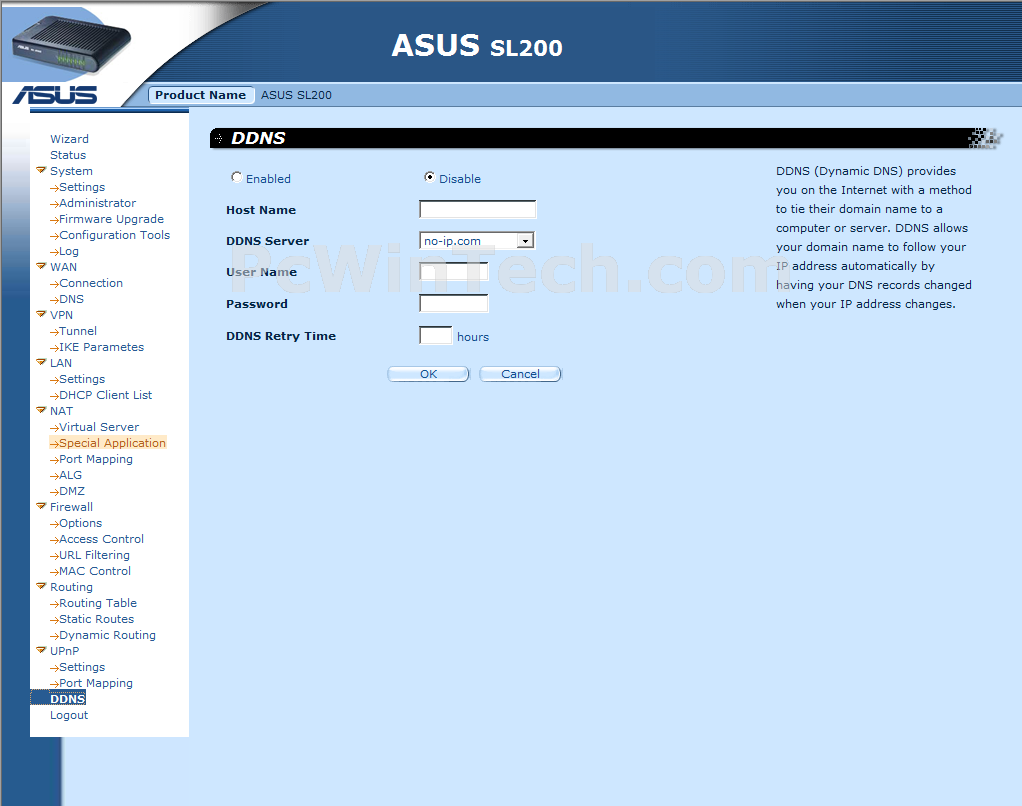Click the Host Name input field
This screenshot has height=806, width=1022.
point(478,209)
